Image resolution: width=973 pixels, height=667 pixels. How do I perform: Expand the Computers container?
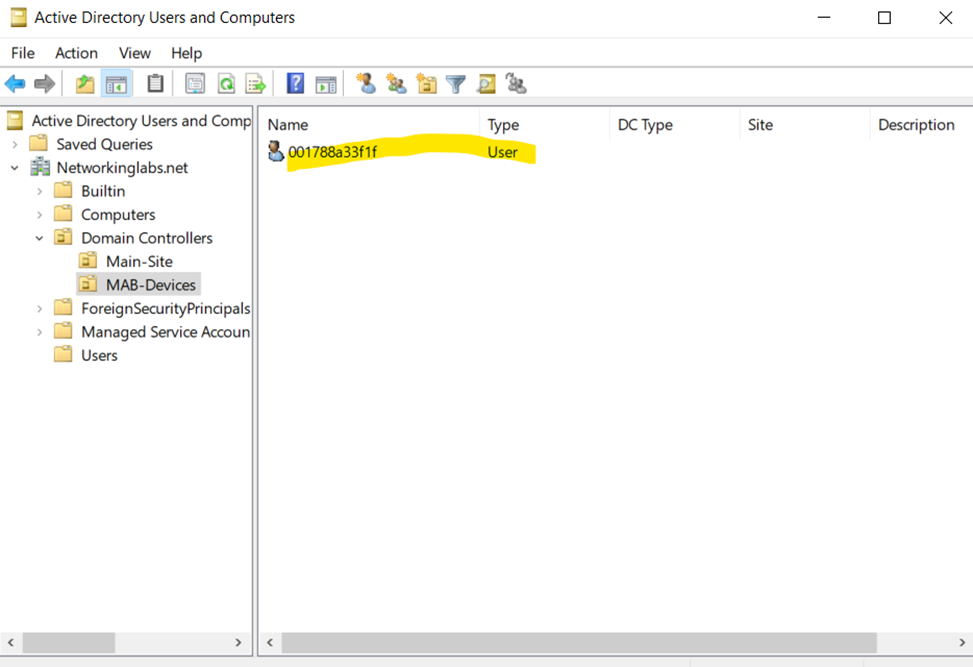[40, 215]
